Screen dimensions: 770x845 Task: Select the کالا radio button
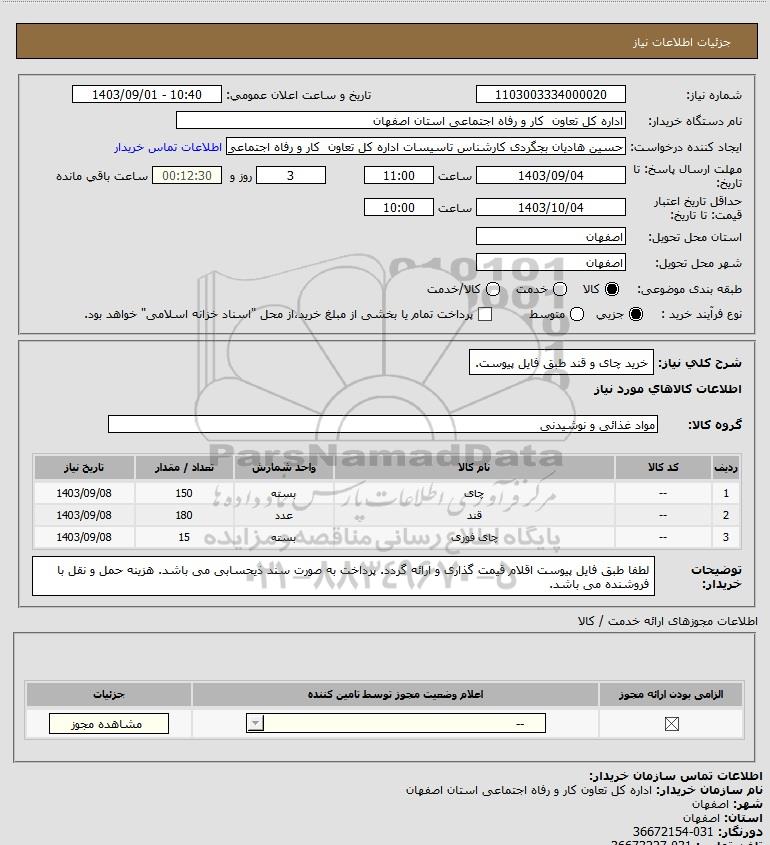coord(612,289)
